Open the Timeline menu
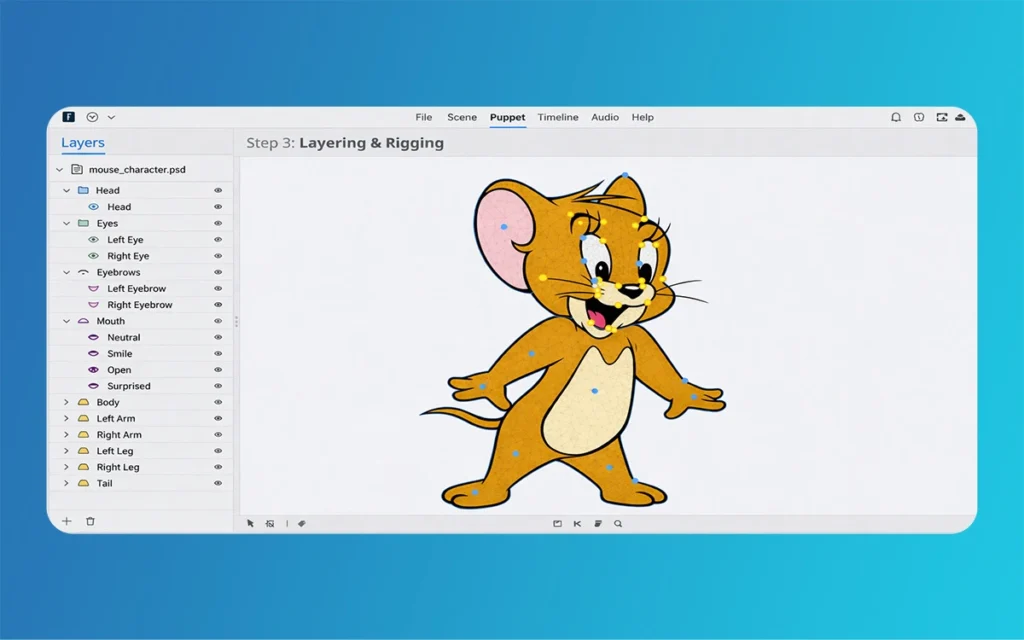The height and width of the screenshot is (640, 1024). (x=558, y=117)
